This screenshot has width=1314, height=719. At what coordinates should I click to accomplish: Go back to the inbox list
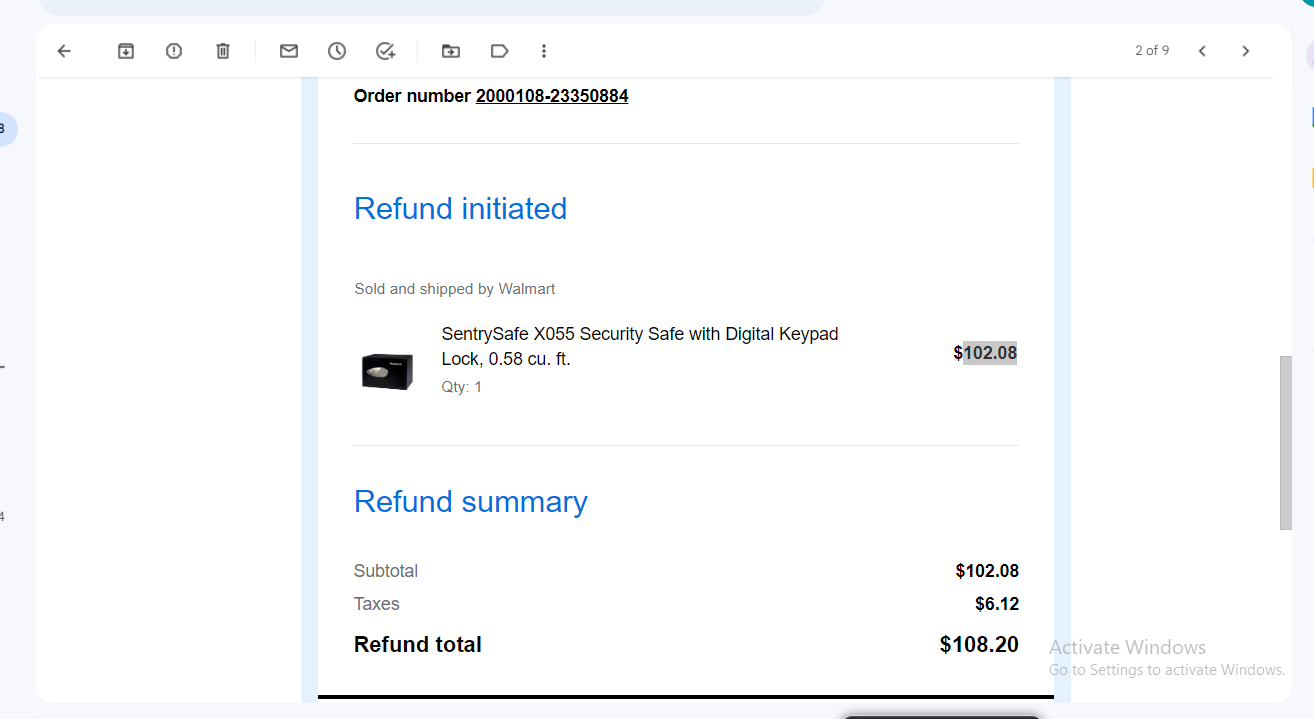tap(64, 51)
